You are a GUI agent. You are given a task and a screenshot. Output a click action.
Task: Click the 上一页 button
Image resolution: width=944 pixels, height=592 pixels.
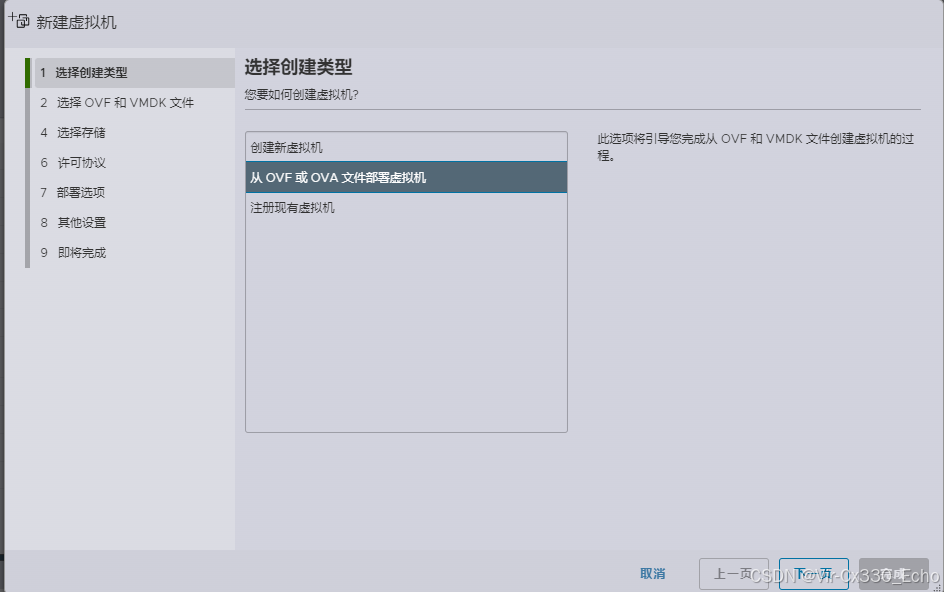[x=733, y=574]
